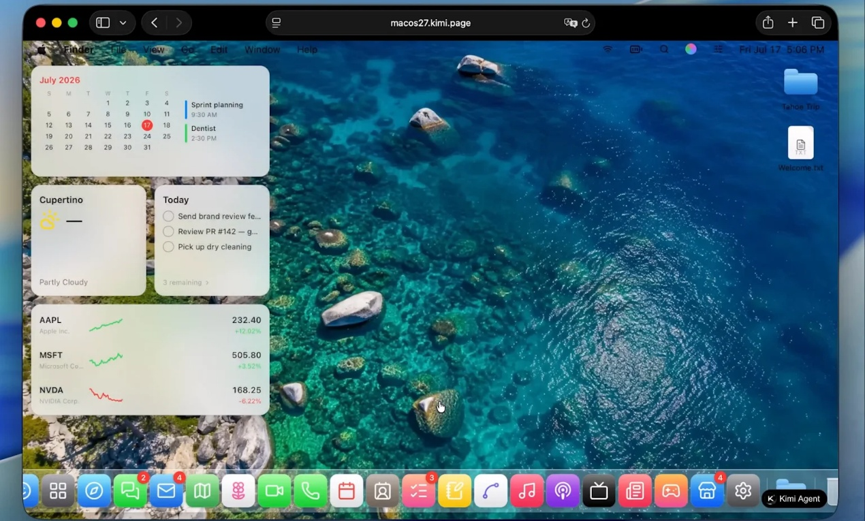Select highlighted date 17 in calendar widget
Image resolution: width=865 pixels, height=521 pixels.
147,125
